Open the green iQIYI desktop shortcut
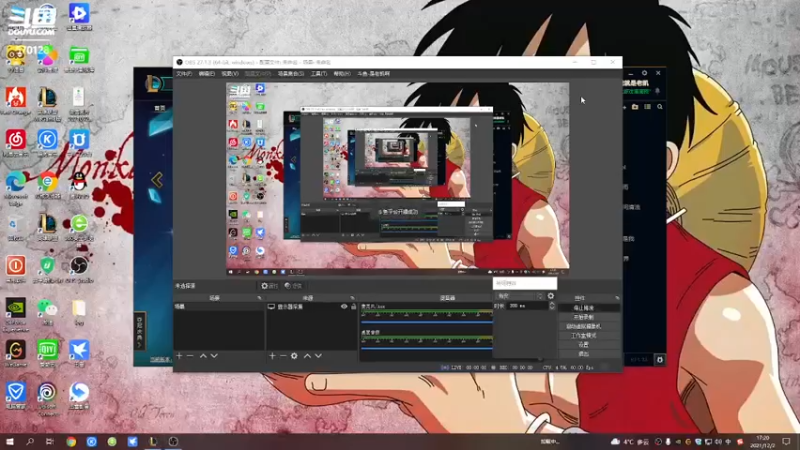This screenshot has width=800, height=450. [47, 350]
